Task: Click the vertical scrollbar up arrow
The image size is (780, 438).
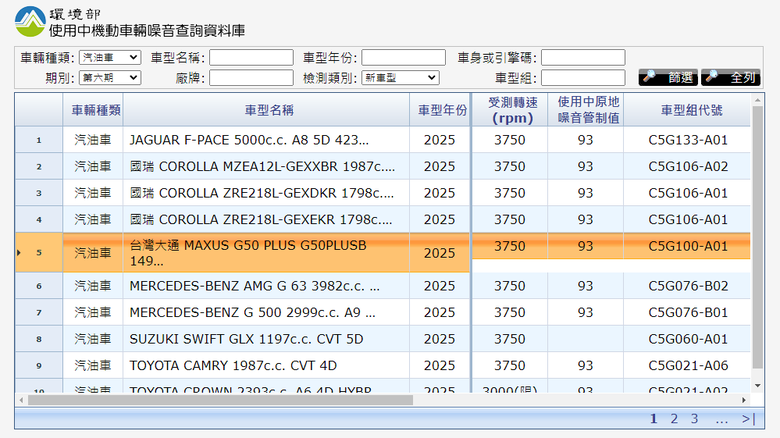Action: tap(758, 100)
